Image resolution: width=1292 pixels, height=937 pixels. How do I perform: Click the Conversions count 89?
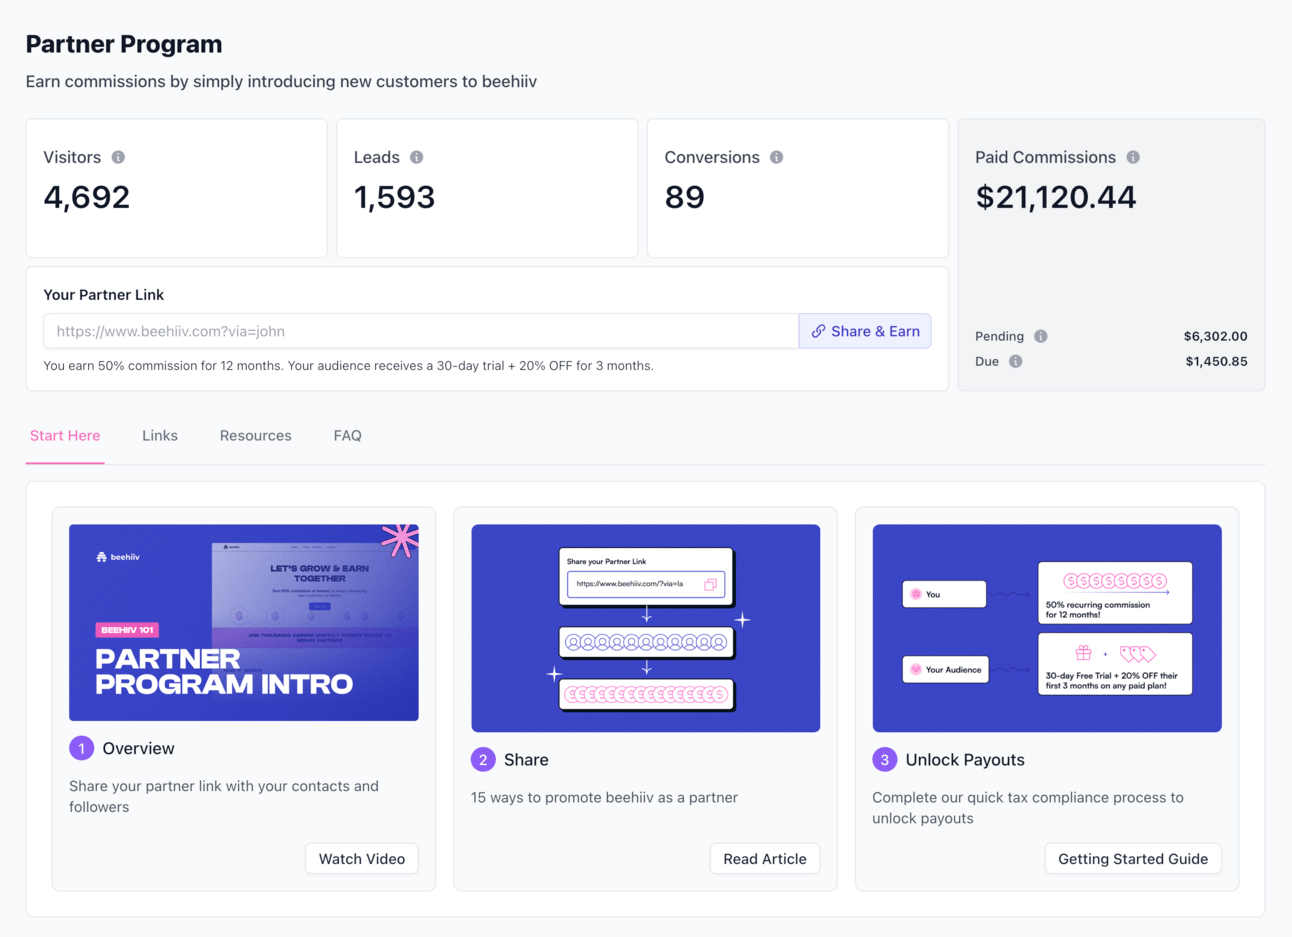click(x=685, y=197)
